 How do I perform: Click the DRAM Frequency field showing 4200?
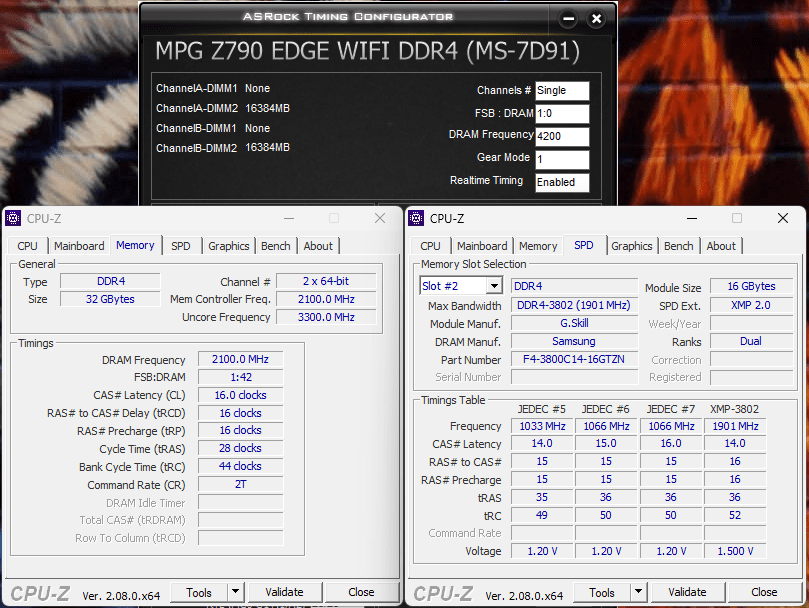pos(562,136)
